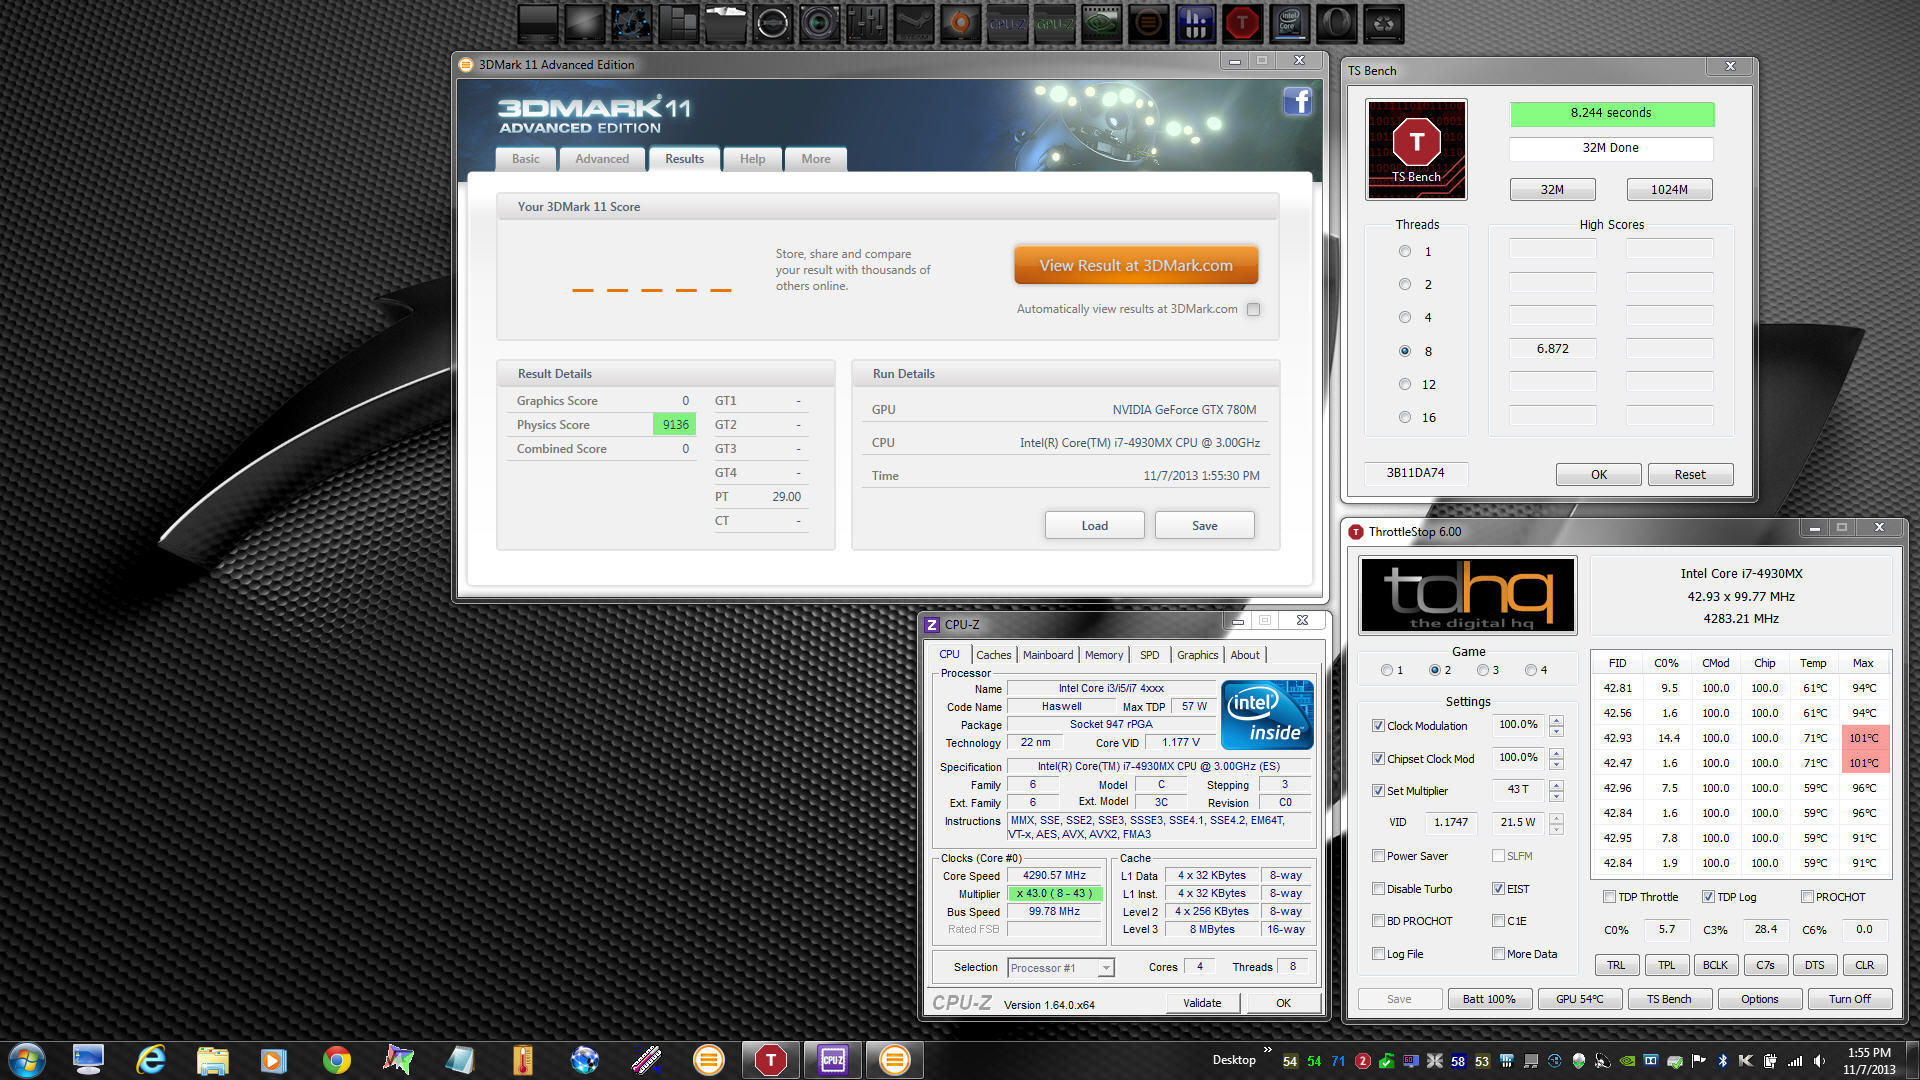This screenshot has height=1080, width=1920.
Task: Open NVIDIA icon in the top dock
Action: pos(1101,23)
